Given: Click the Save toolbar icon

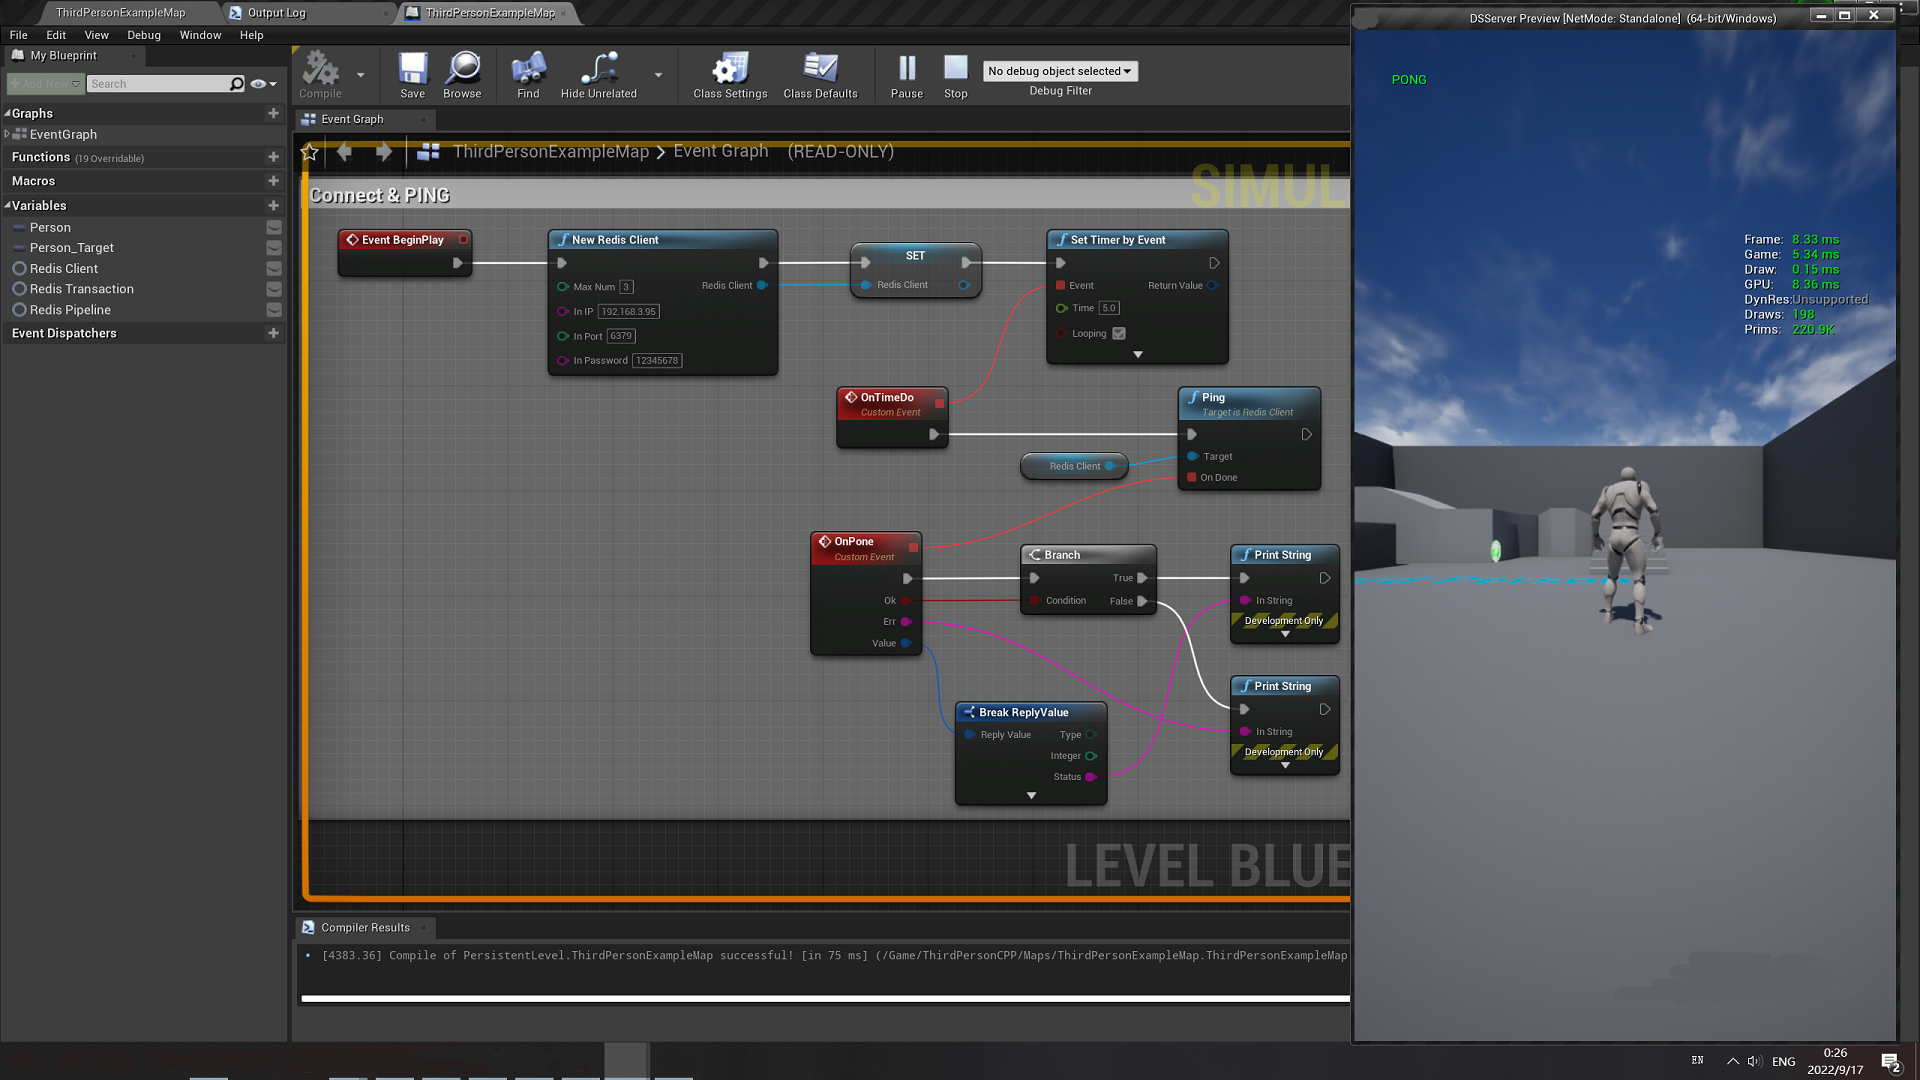Looking at the screenshot, I should coord(412,69).
